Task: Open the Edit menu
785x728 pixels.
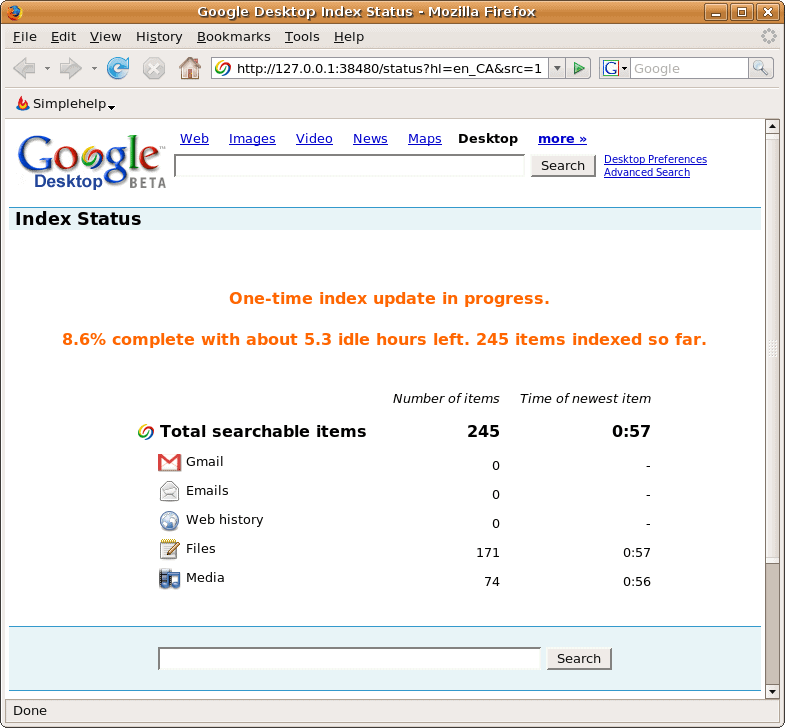Action: click(x=63, y=37)
